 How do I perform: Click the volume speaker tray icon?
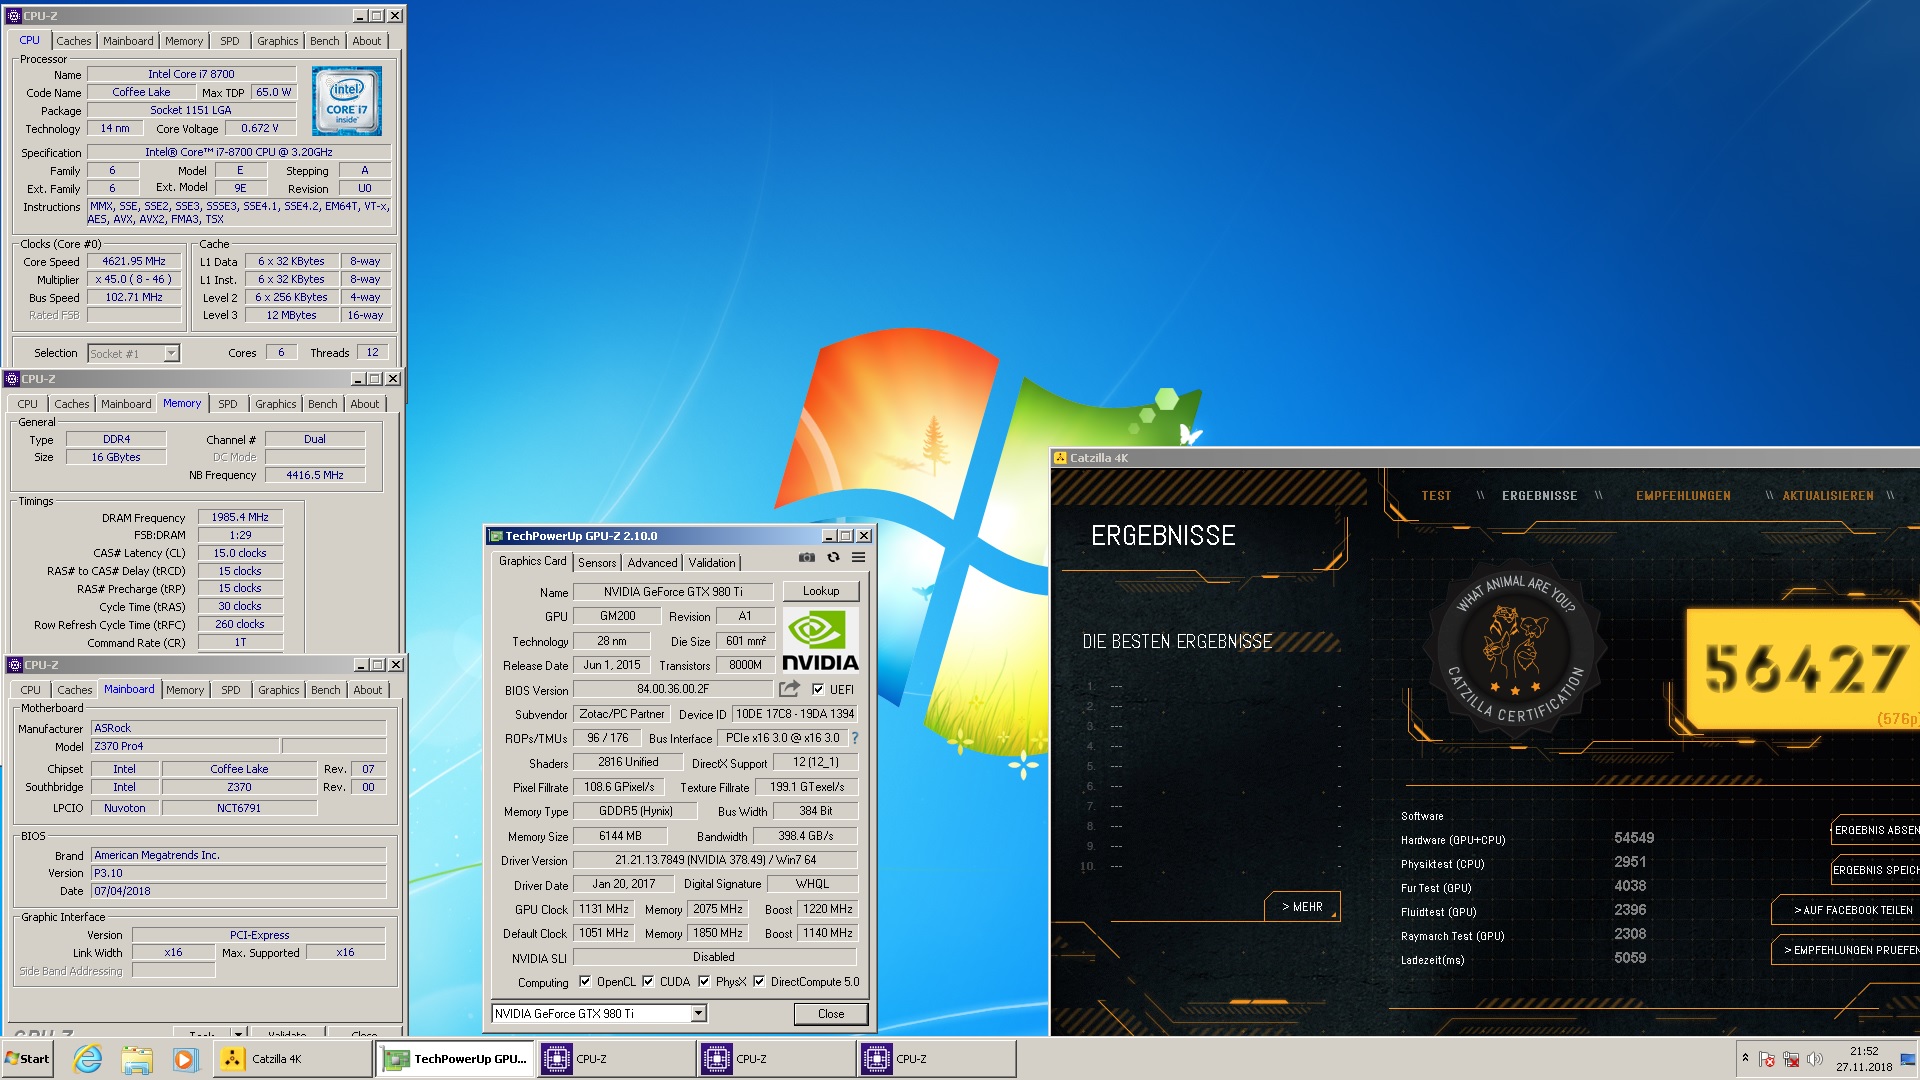(x=1814, y=1059)
